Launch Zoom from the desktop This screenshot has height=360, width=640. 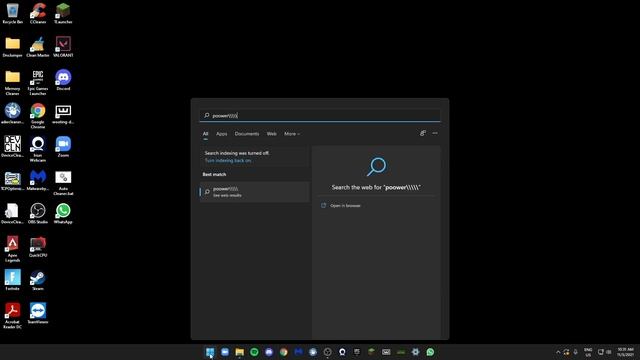click(63, 147)
